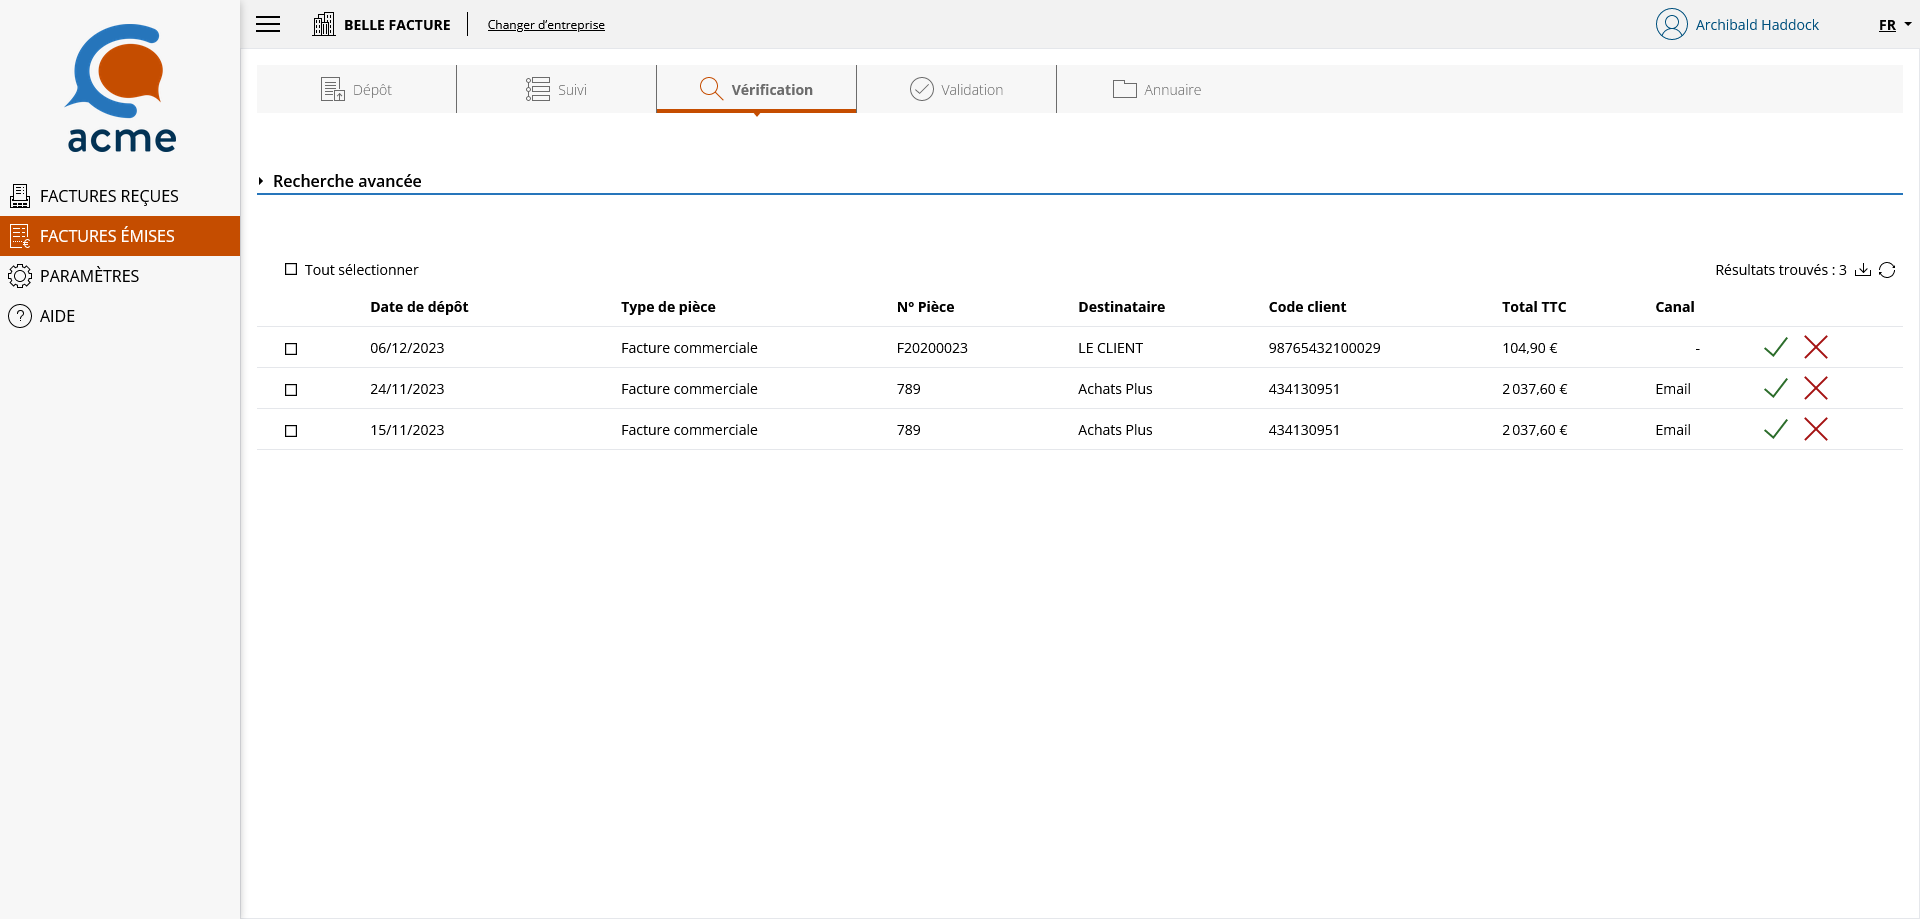Select the checkbox for invoice F20200023
Screen dimensions: 1920x919
click(291, 349)
